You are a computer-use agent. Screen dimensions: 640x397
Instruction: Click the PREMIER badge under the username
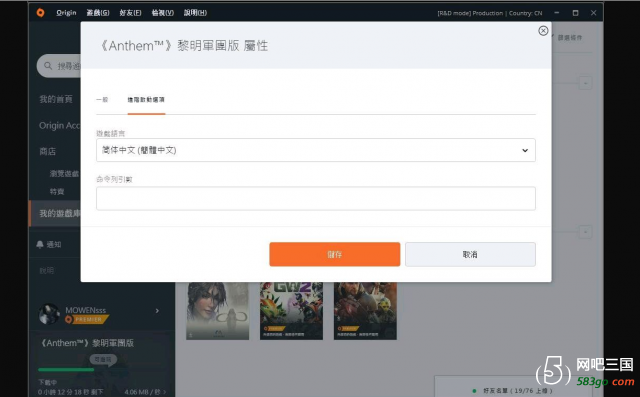tap(86, 319)
